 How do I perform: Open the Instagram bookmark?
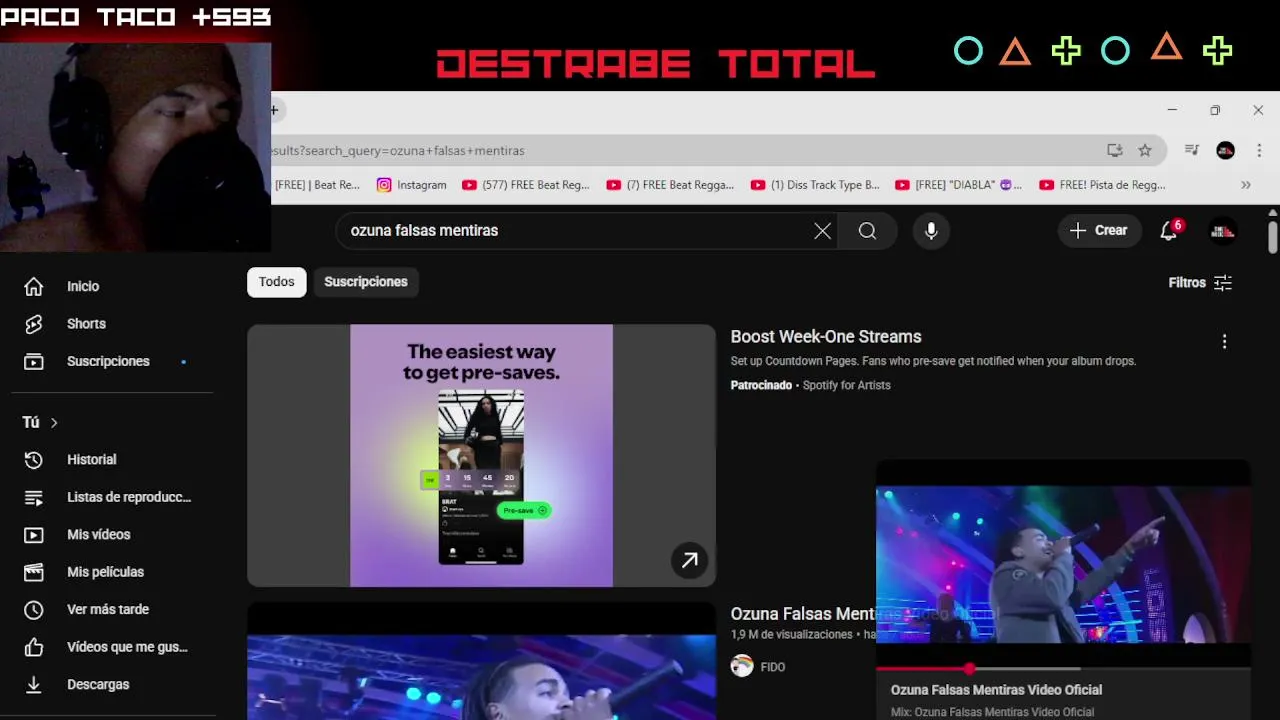[412, 185]
